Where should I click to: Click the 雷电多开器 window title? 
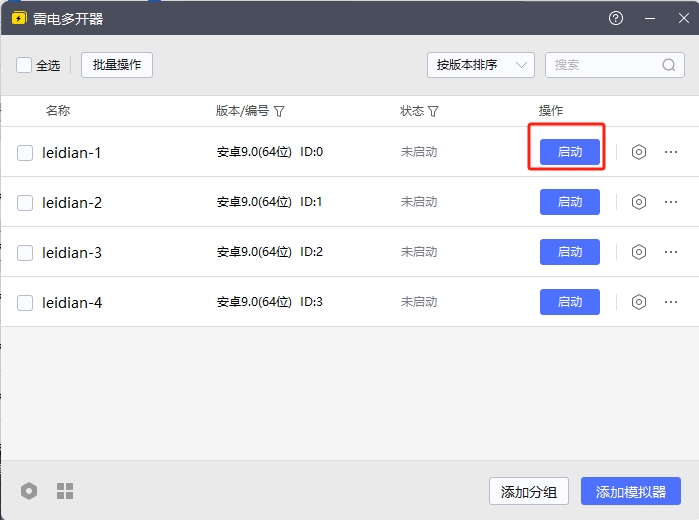[68, 19]
